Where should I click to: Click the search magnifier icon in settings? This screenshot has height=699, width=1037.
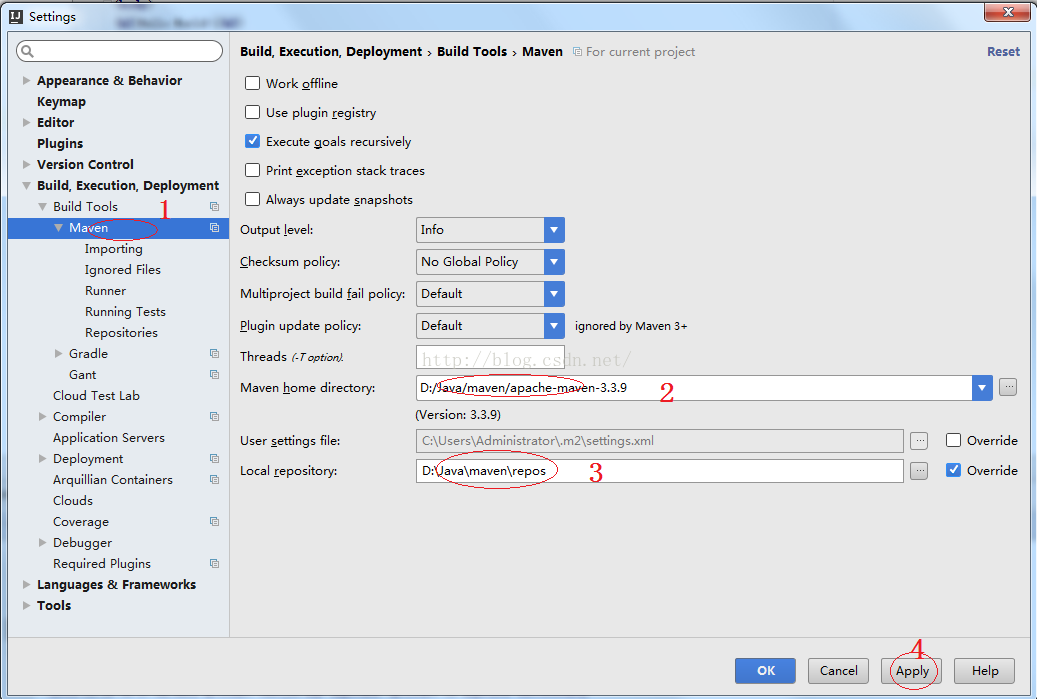pos(28,51)
